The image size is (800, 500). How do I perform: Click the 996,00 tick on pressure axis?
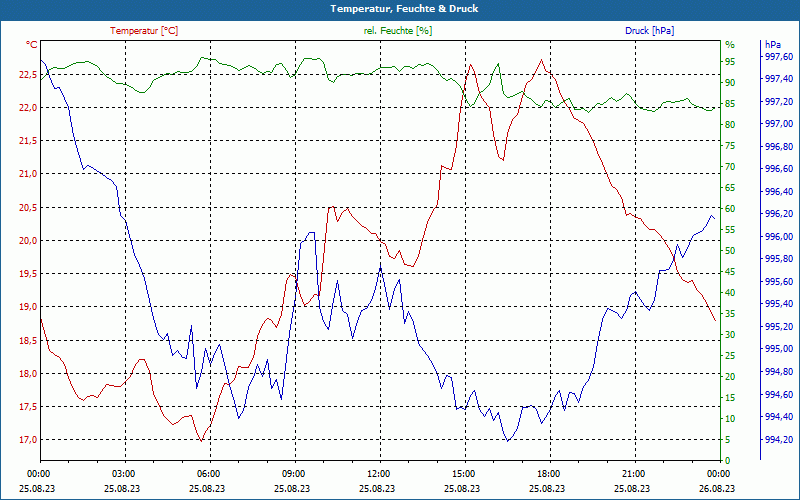click(779, 237)
